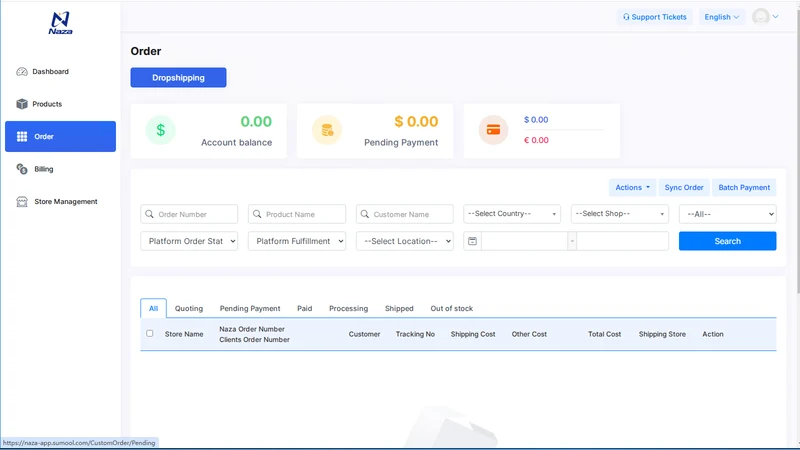
Task: Open the Platform Fulfillment dropdown
Action: pos(297,241)
